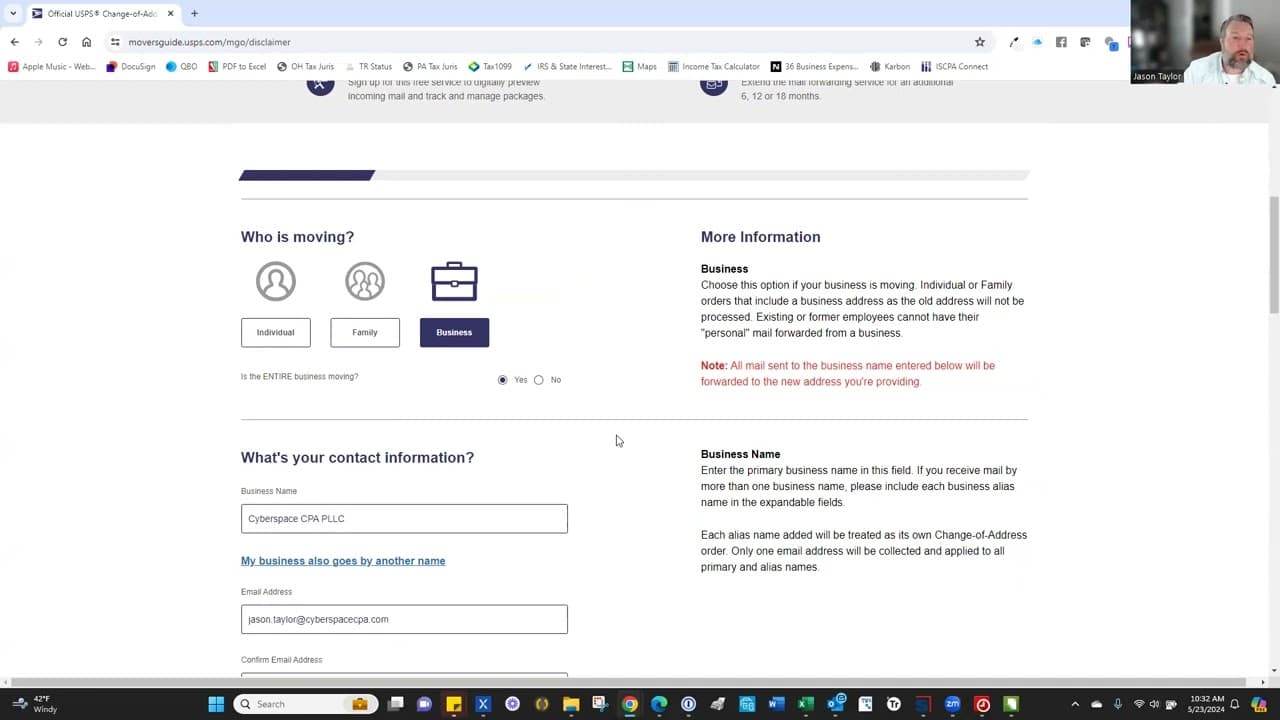
Task: Close the USPS browser tab
Action: [x=171, y=13]
